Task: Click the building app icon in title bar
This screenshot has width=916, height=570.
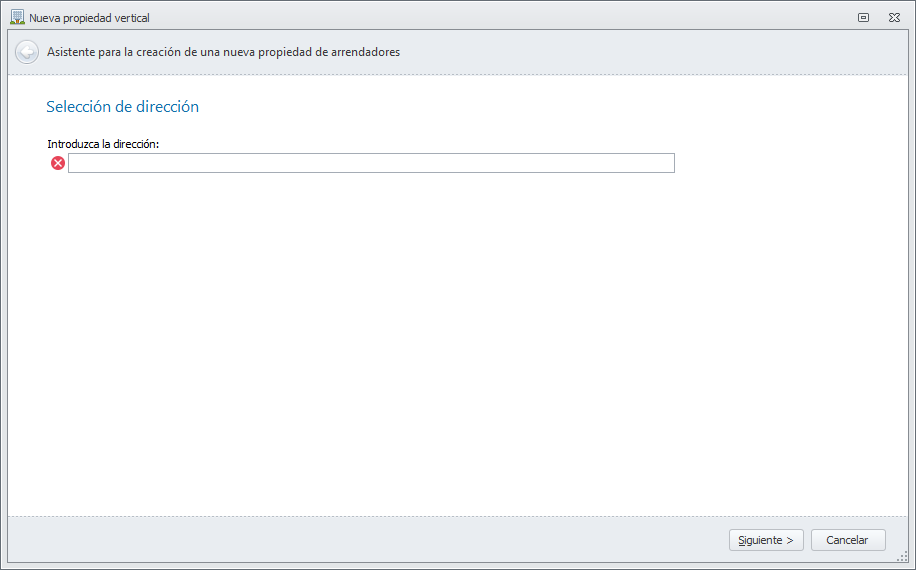Action: [17, 17]
